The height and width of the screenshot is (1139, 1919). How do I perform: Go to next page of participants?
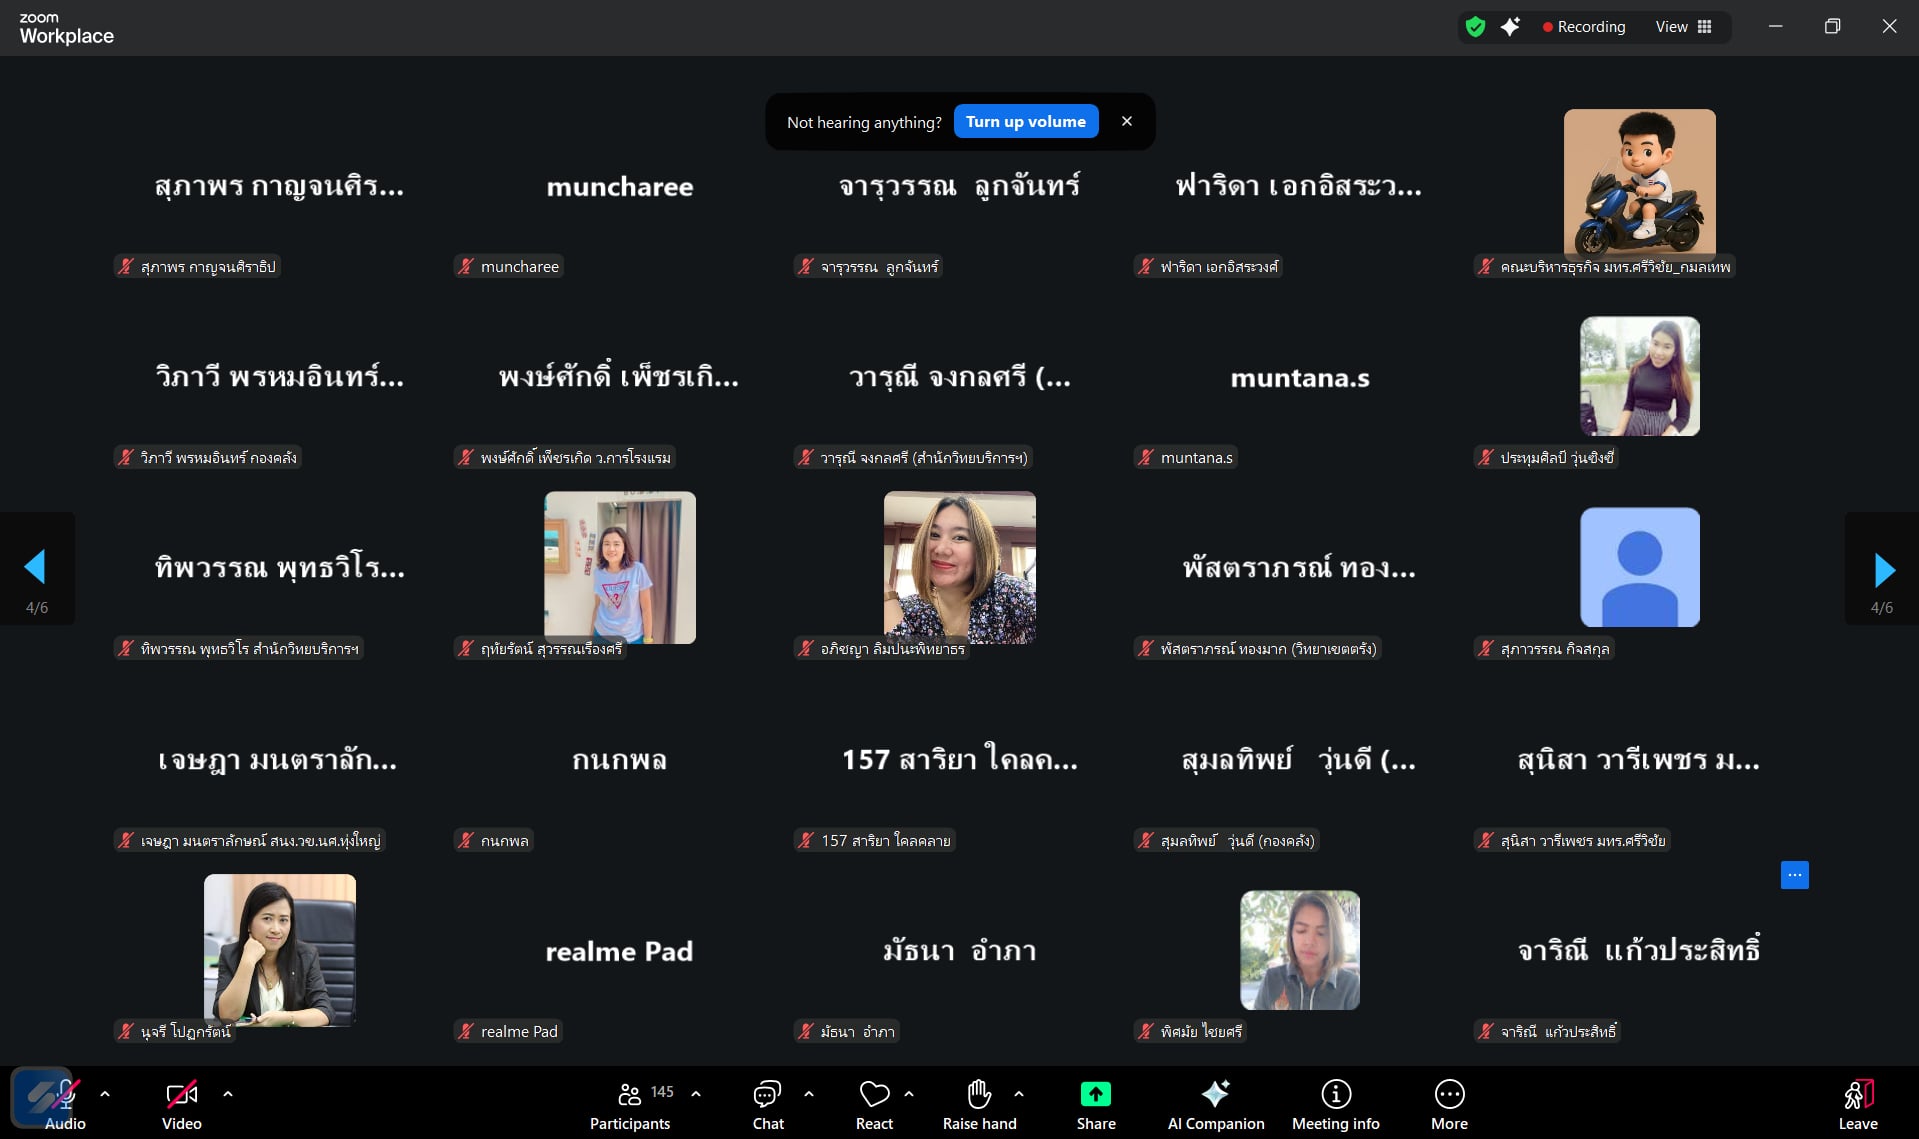click(1883, 569)
